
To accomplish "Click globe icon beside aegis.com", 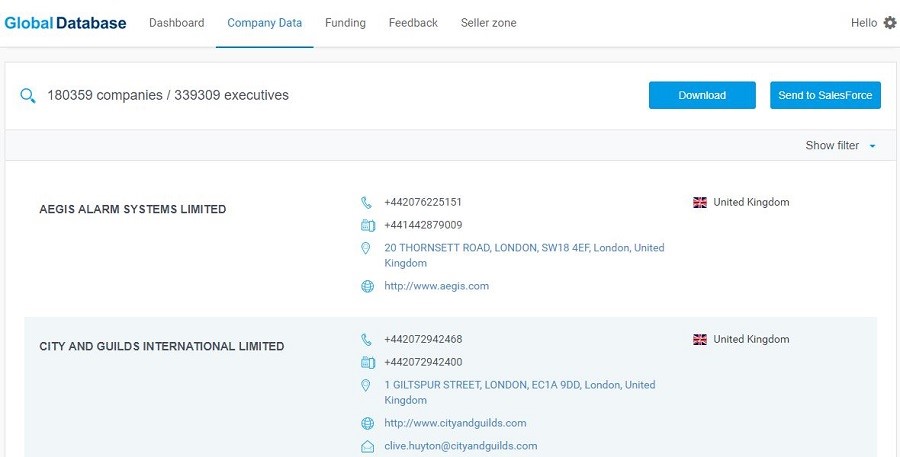I will (x=367, y=286).
